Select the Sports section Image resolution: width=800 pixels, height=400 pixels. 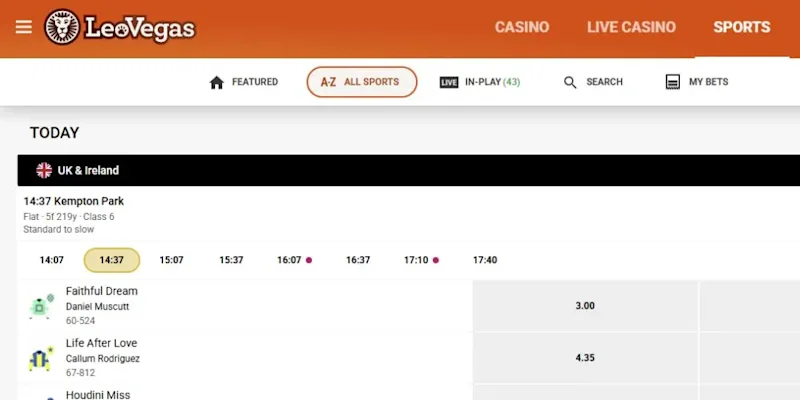[x=742, y=27]
